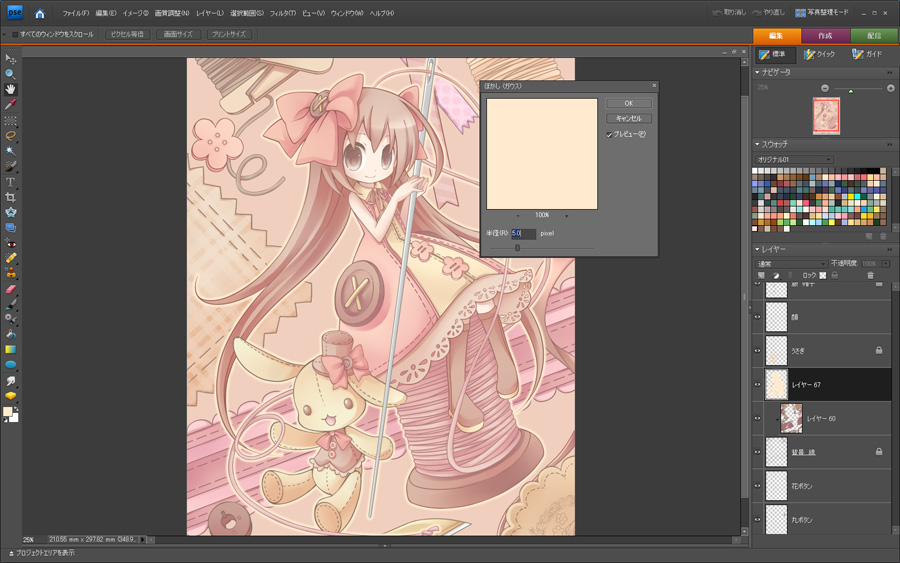This screenshot has width=900, height=563.
Task: Collapse the ナビゲータ panel
Action: coord(757,72)
